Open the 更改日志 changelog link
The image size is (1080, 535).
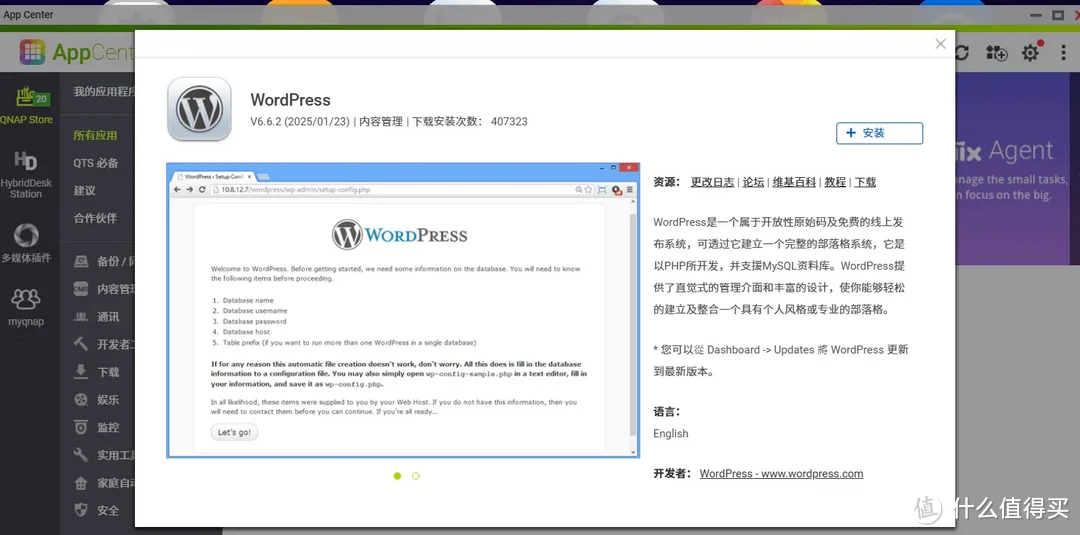click(712, 182)
